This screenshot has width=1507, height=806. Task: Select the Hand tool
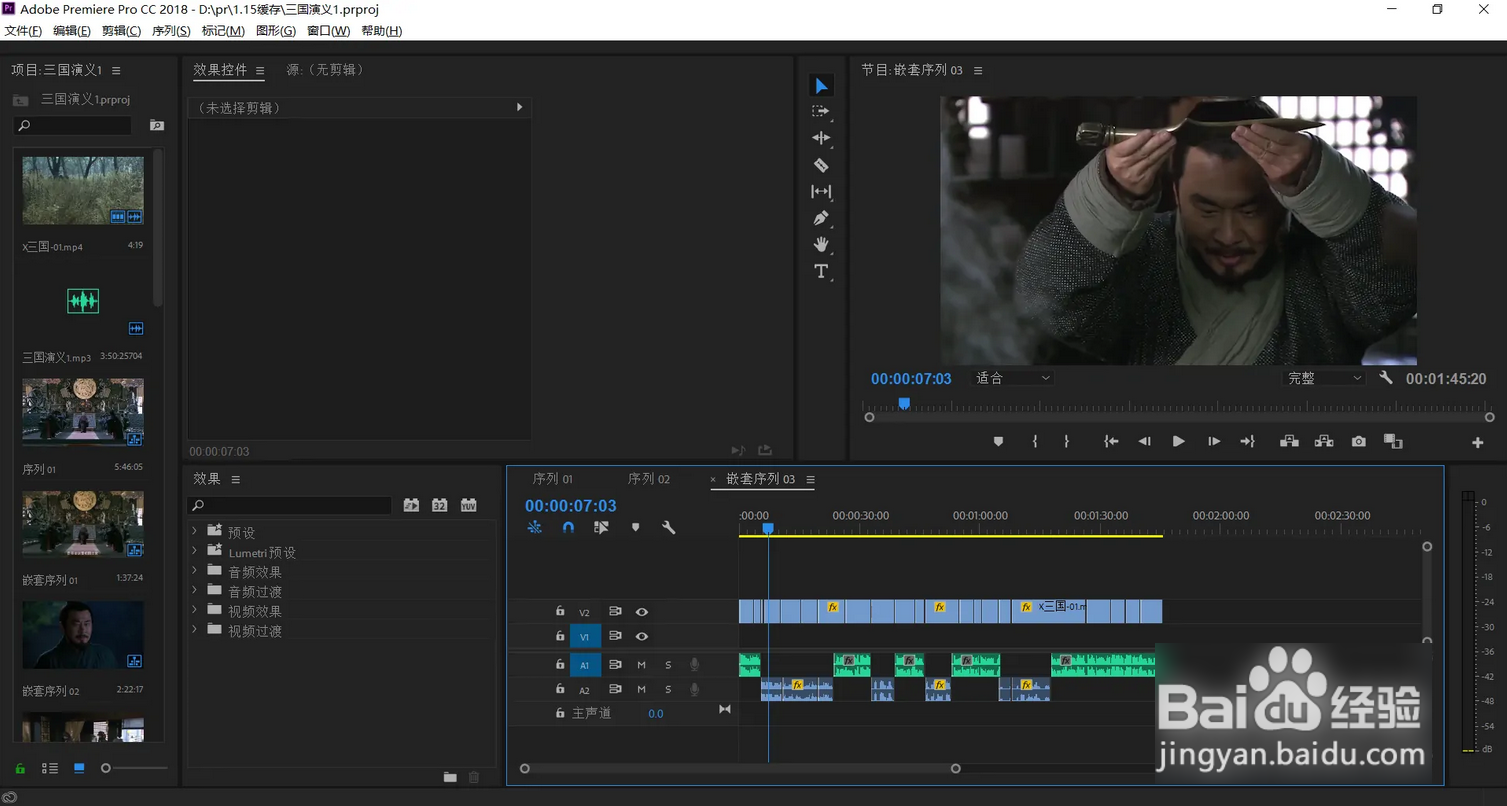pyautogui.click(x=821, y=244)
